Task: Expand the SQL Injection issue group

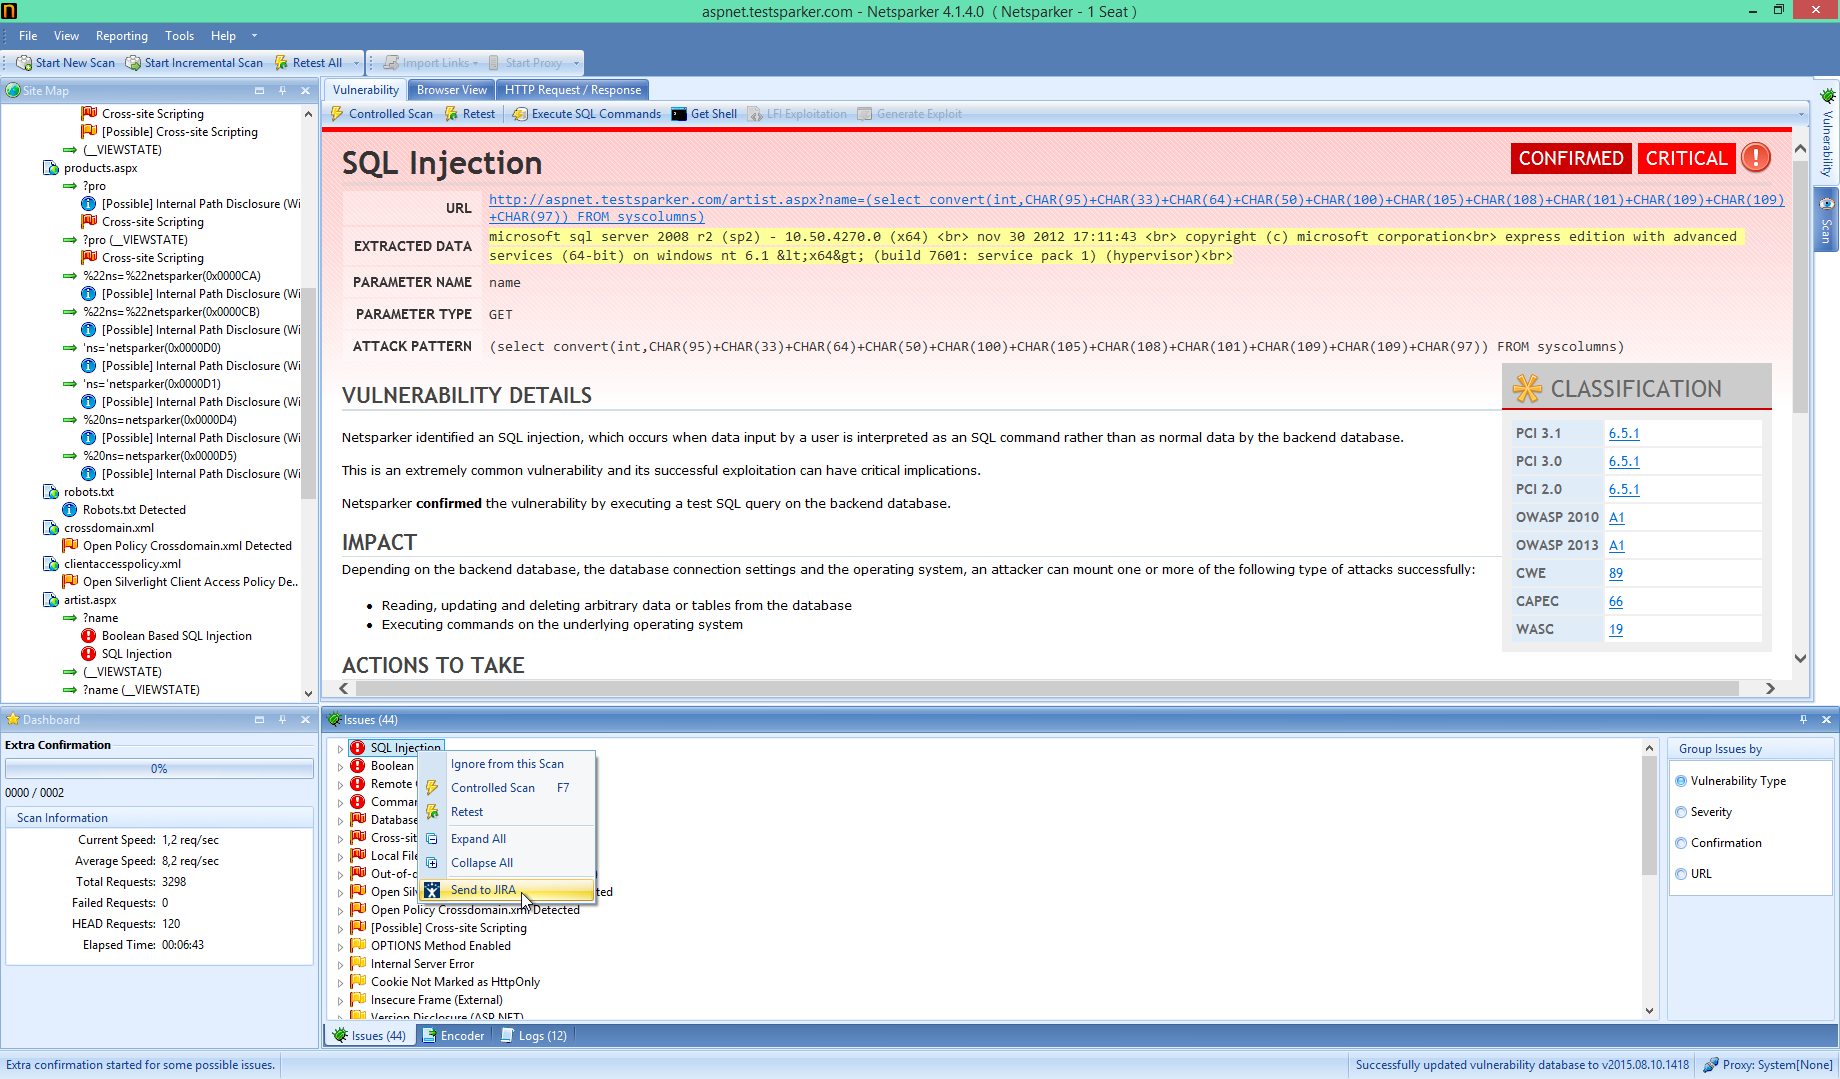Action: tap(341, 747)
